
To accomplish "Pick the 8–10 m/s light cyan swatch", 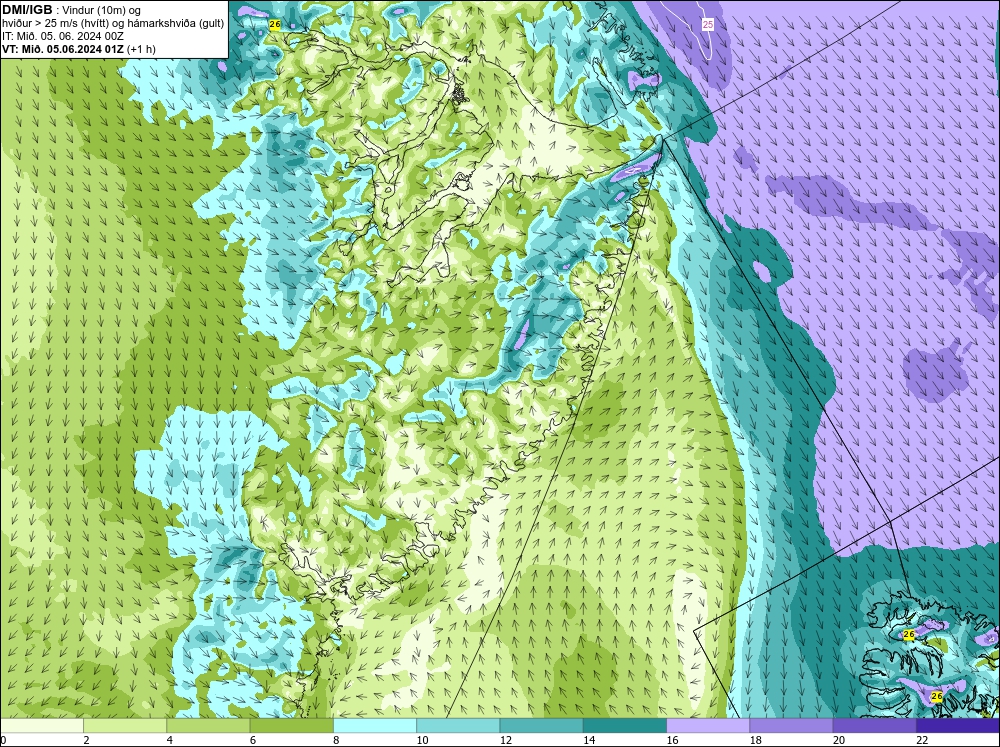I will pyautogui.click(x=375, y=725).
